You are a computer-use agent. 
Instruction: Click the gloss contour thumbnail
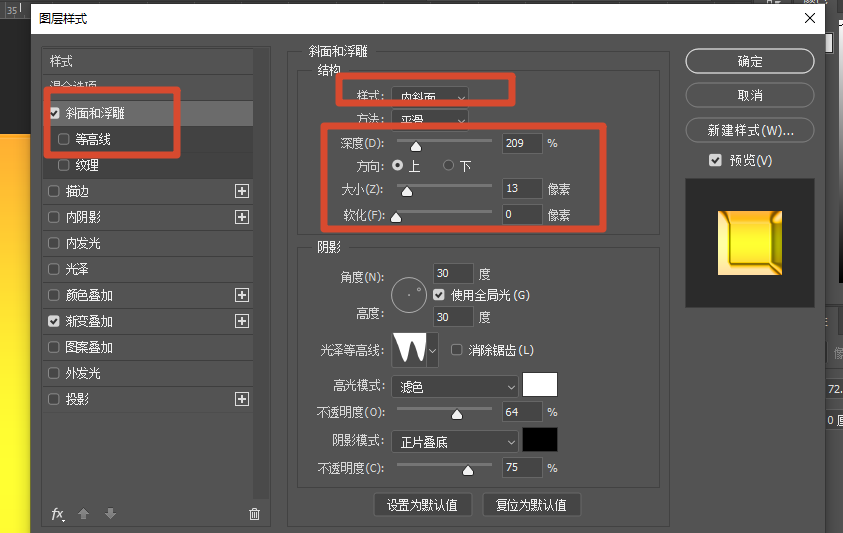(410, 350)
